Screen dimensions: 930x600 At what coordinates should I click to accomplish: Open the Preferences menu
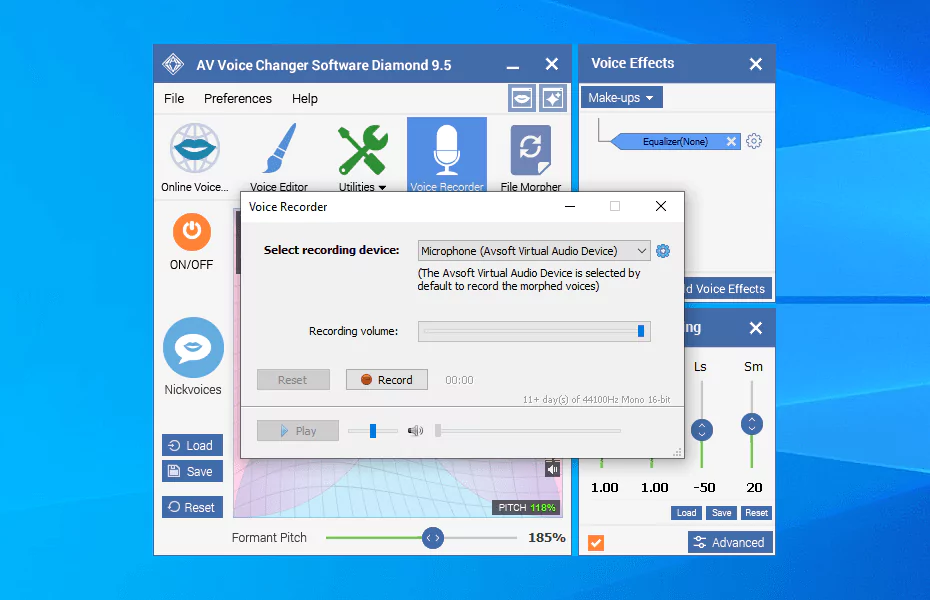point(238,98)
